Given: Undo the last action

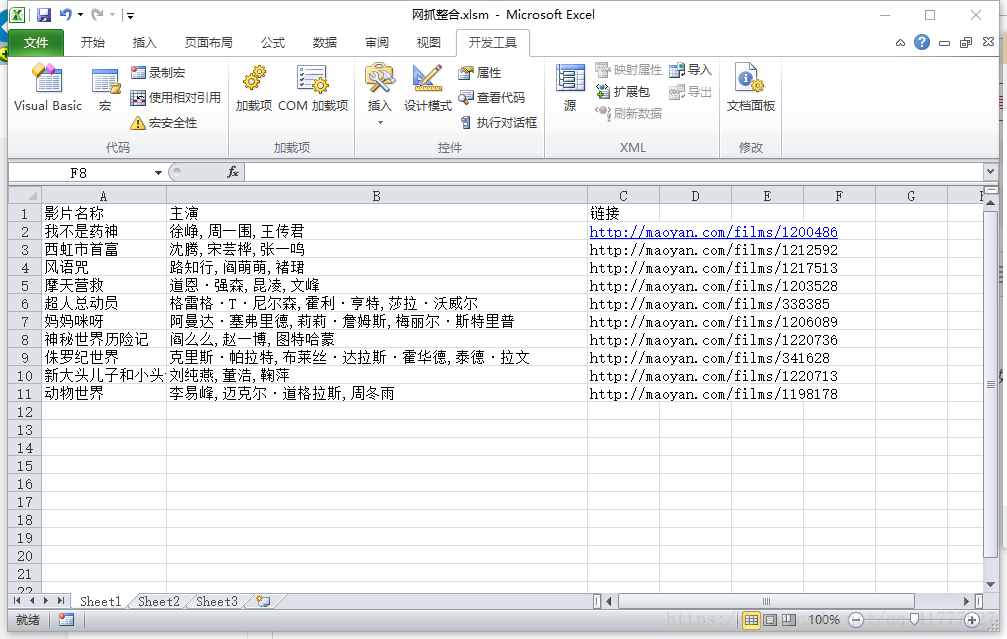Looking at the screenshot, I should 66,15.
